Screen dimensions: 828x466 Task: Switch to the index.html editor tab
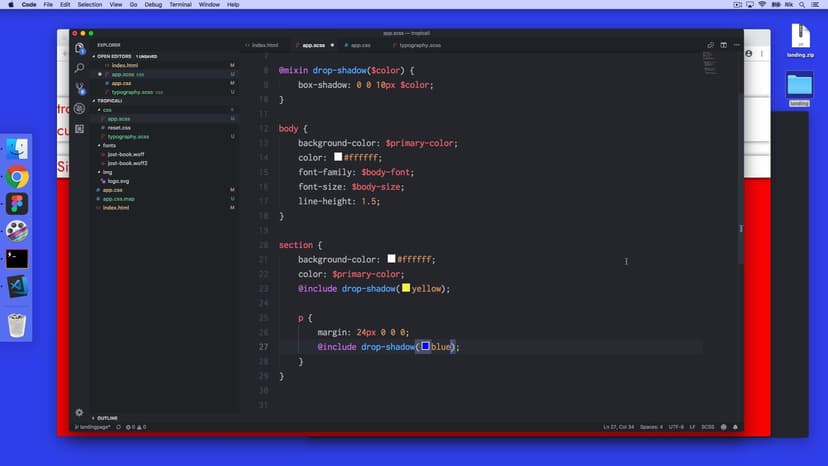pos(264,45)
